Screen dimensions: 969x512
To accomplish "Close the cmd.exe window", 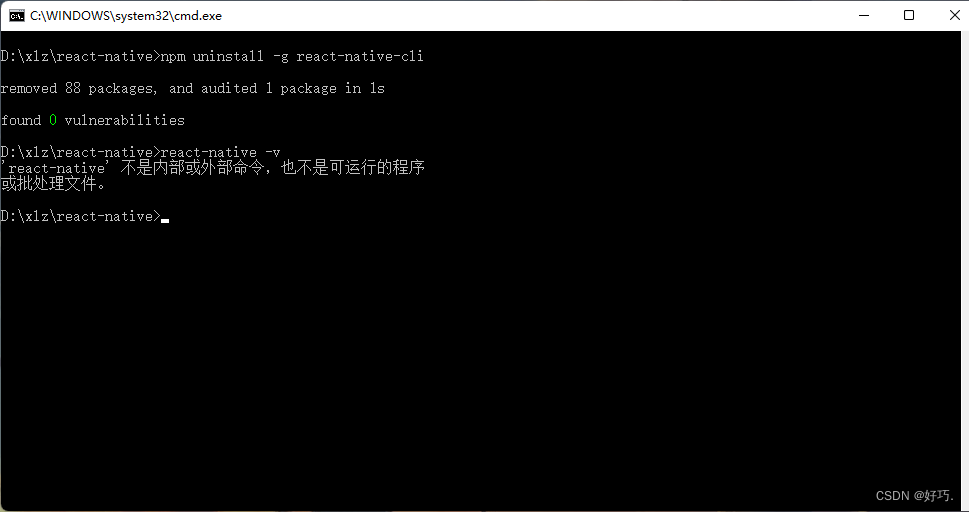I will tap(954, 15).
